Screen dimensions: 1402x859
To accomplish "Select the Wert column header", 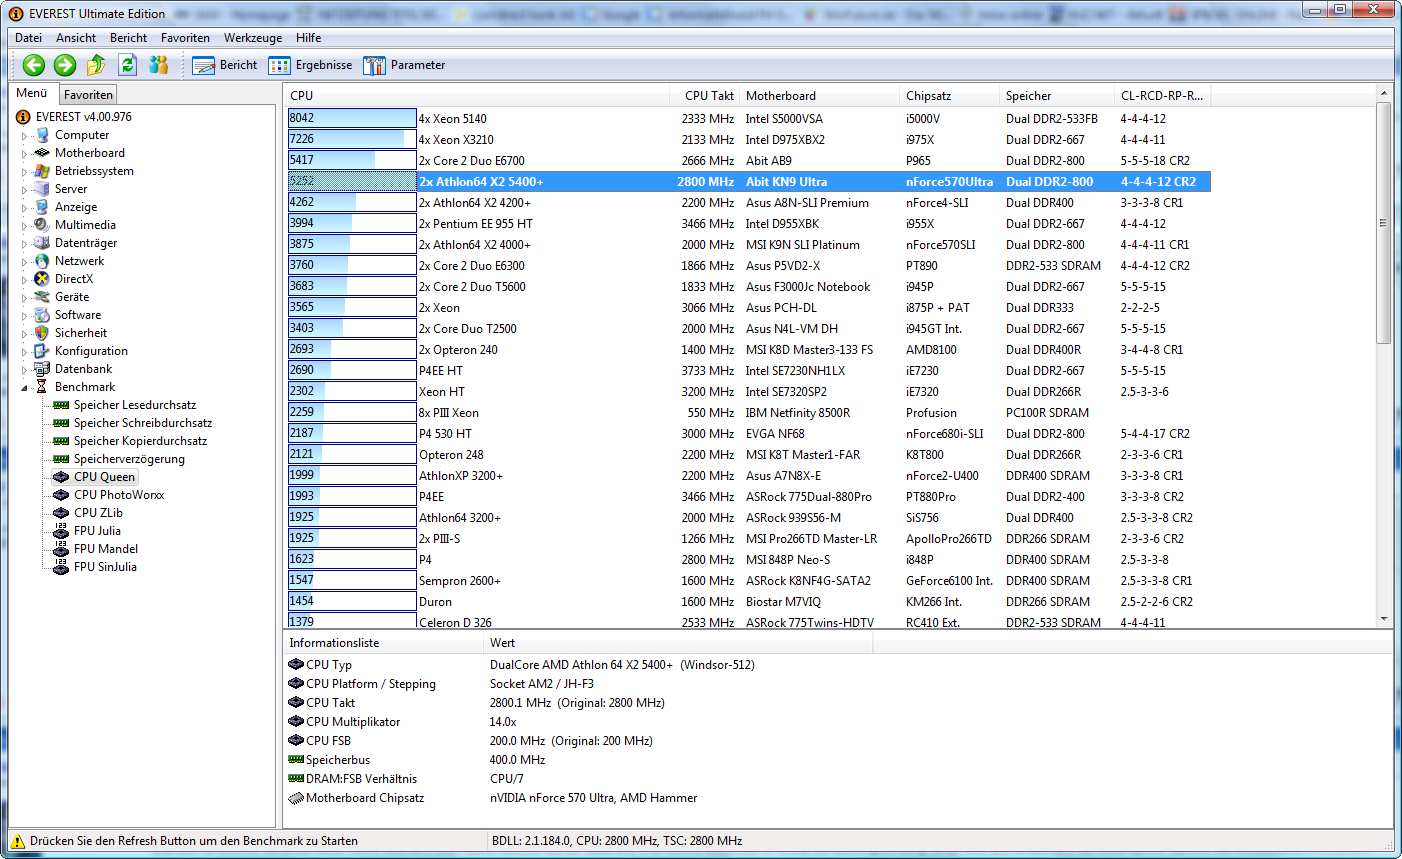I will (680, 643).
